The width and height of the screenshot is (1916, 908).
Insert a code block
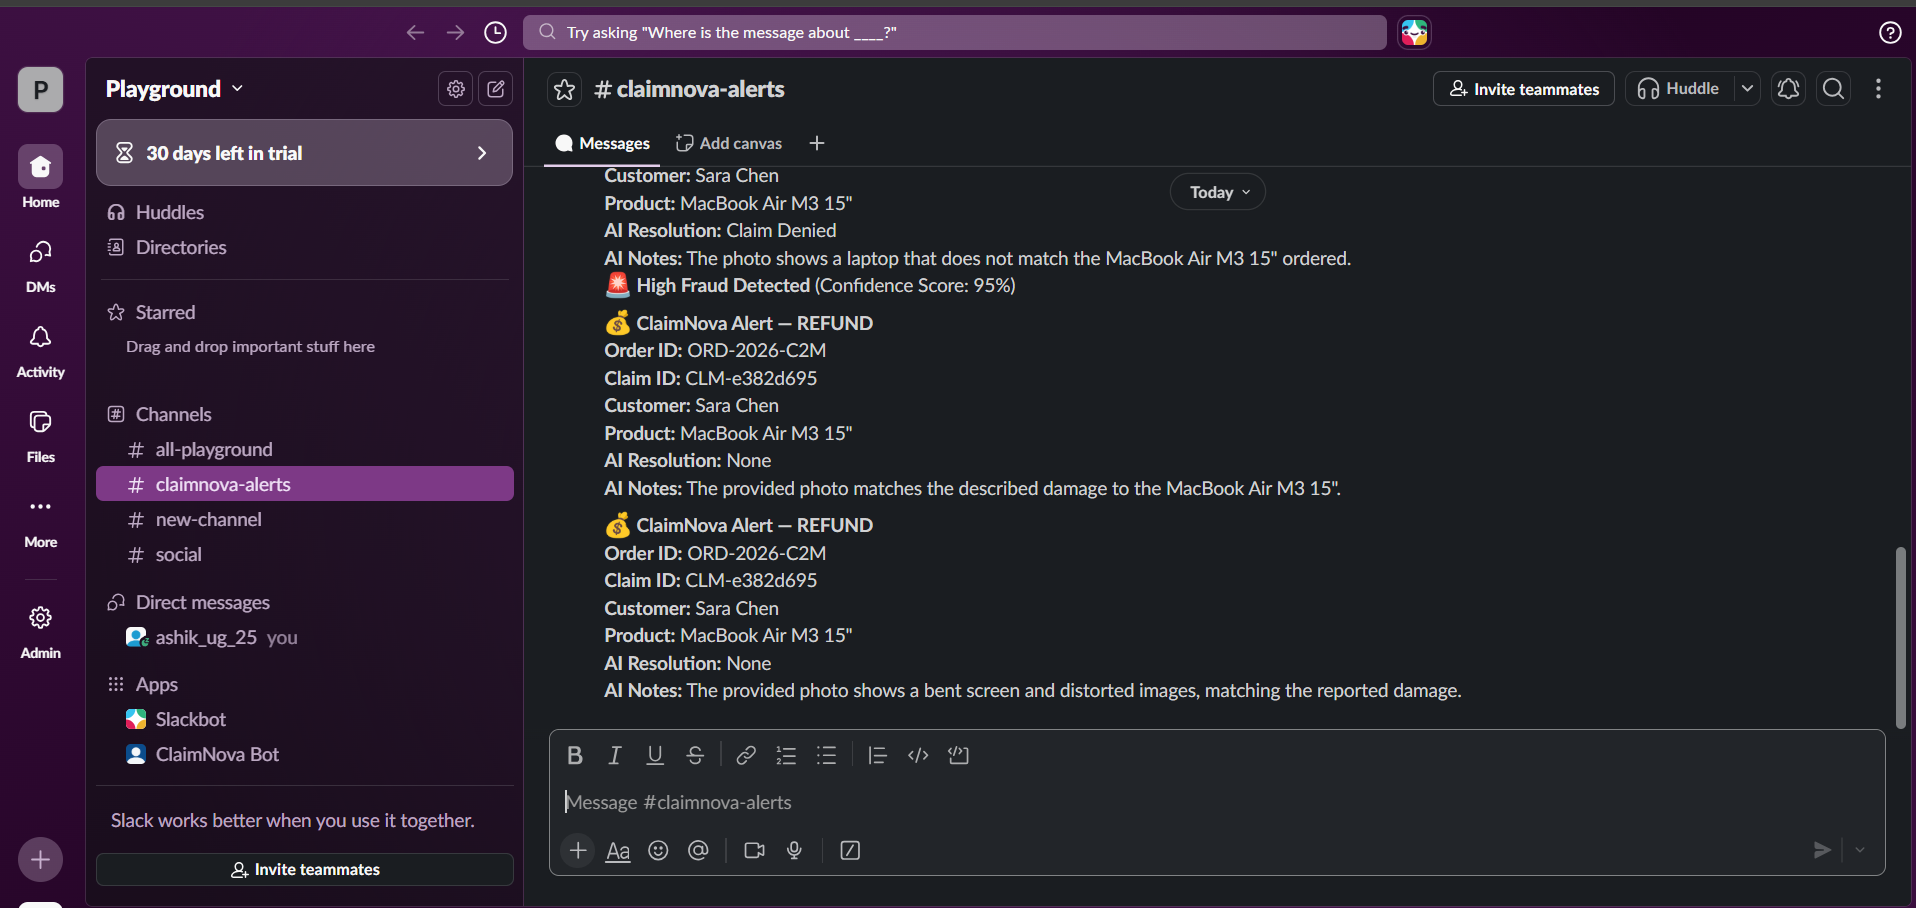[x=959, y=755]
